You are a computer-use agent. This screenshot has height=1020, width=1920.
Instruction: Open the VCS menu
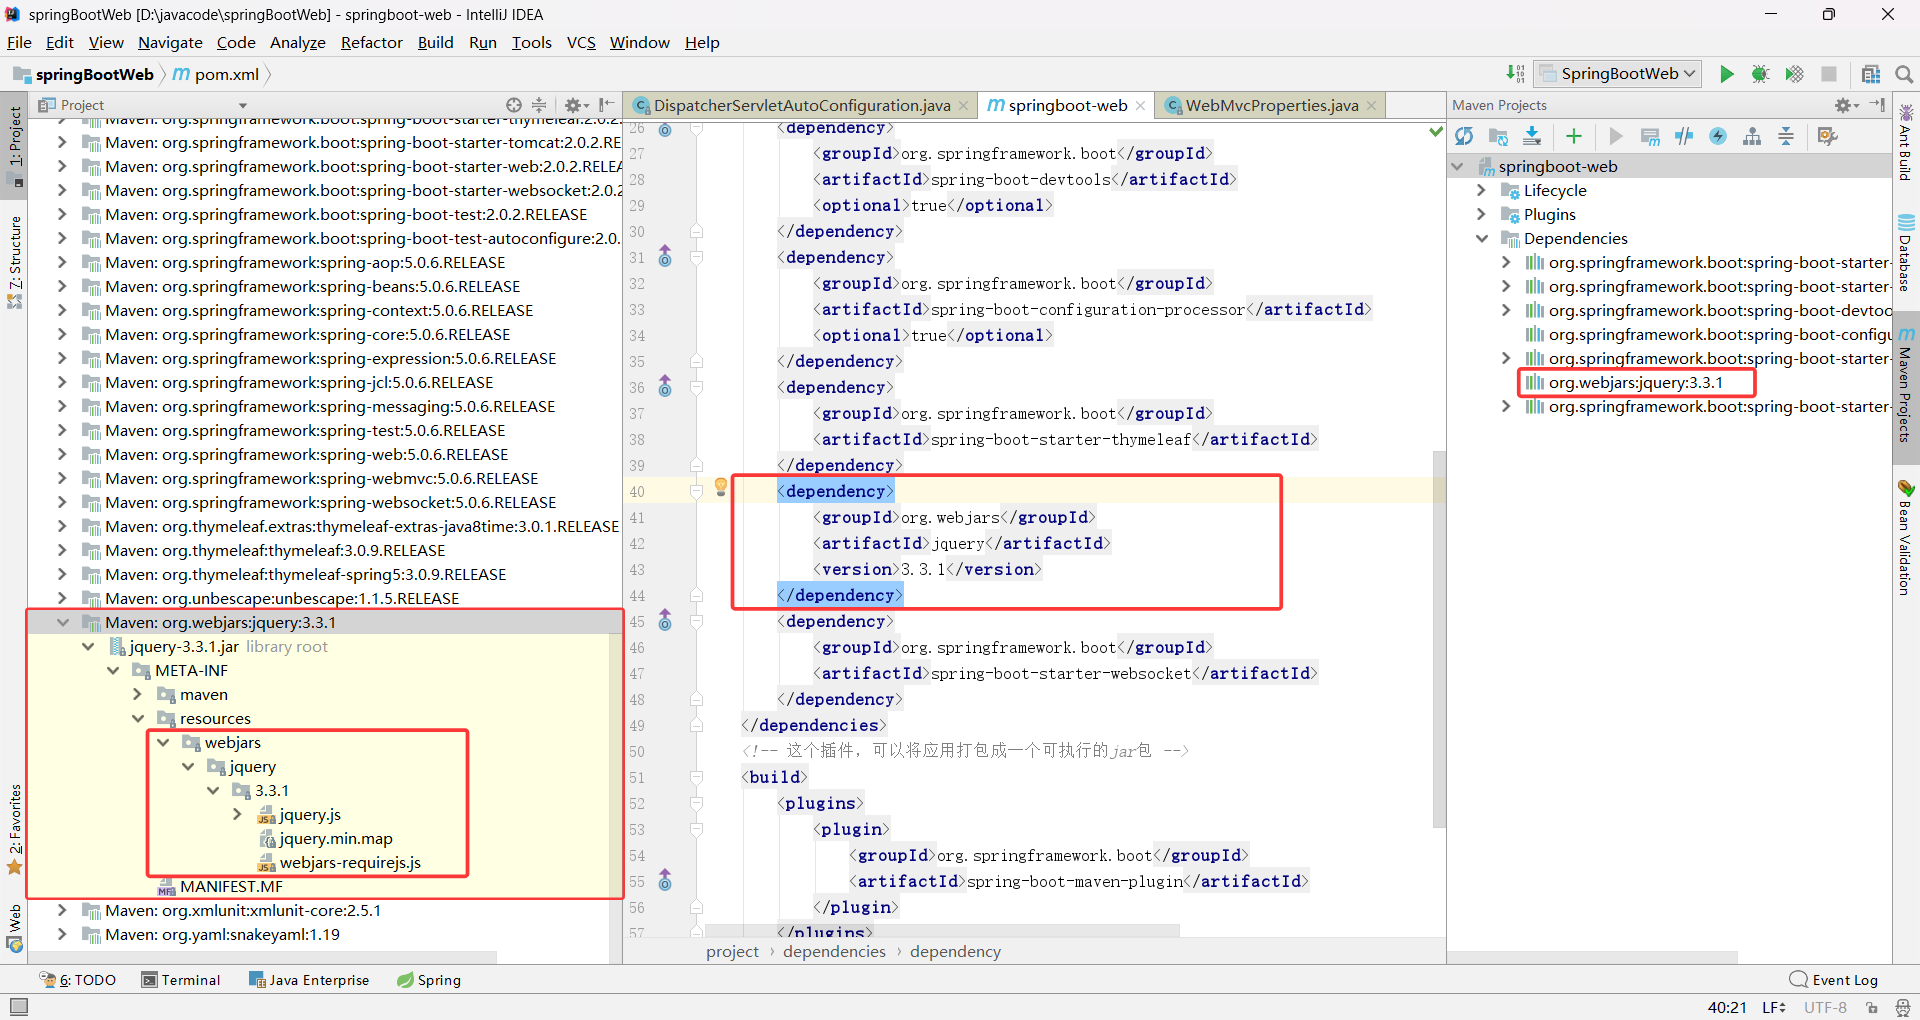click(581, 42)
